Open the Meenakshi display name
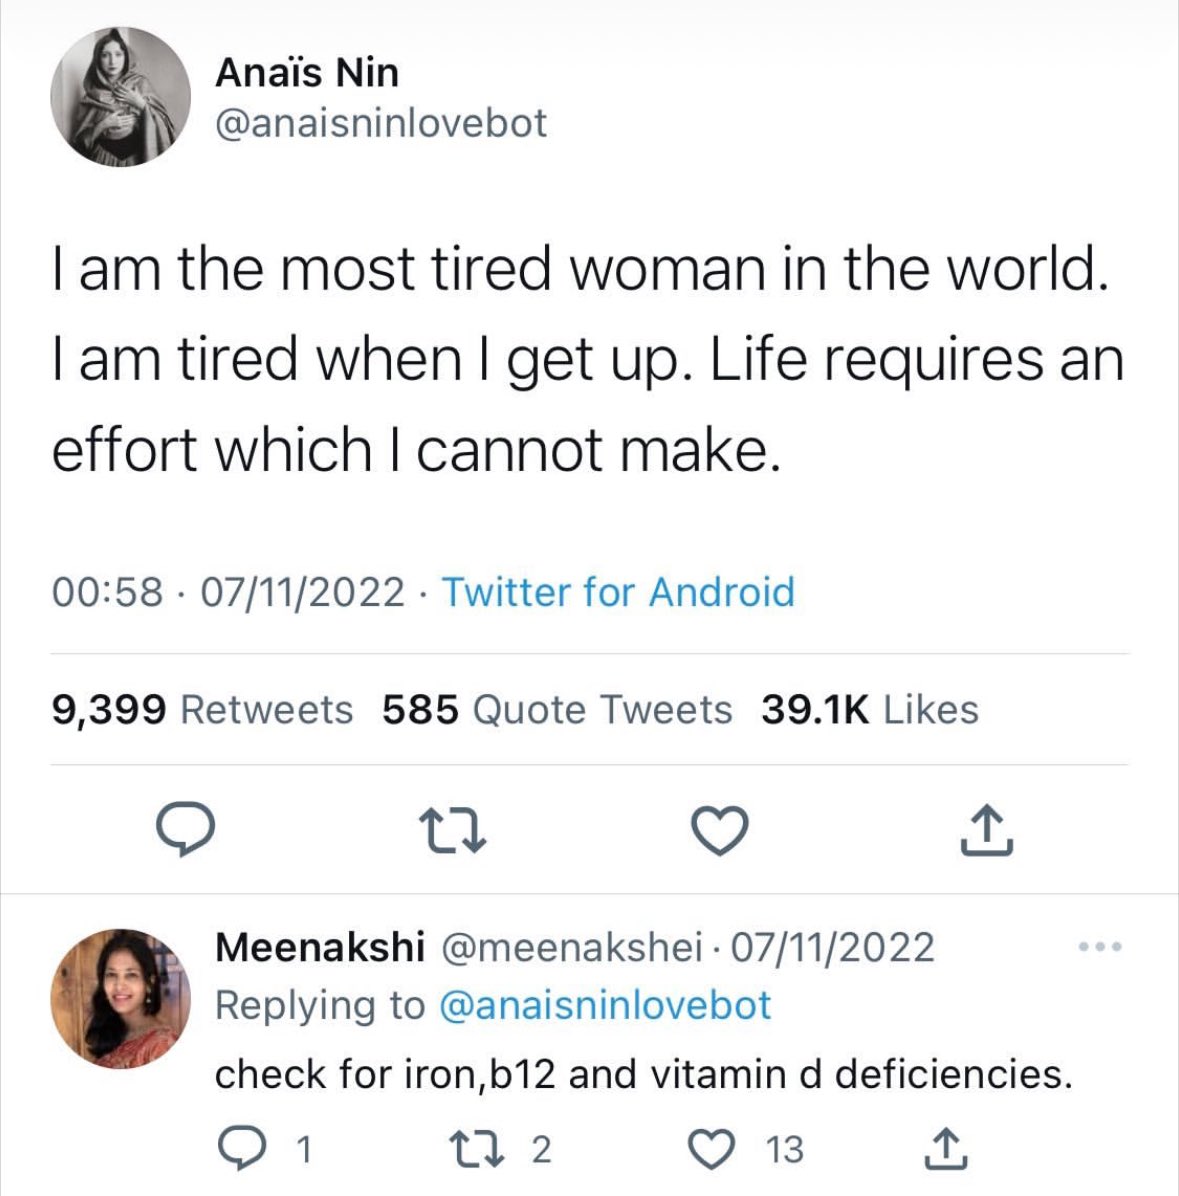The height and width of the screenshot is (1196, 1179). coord(320,947)
